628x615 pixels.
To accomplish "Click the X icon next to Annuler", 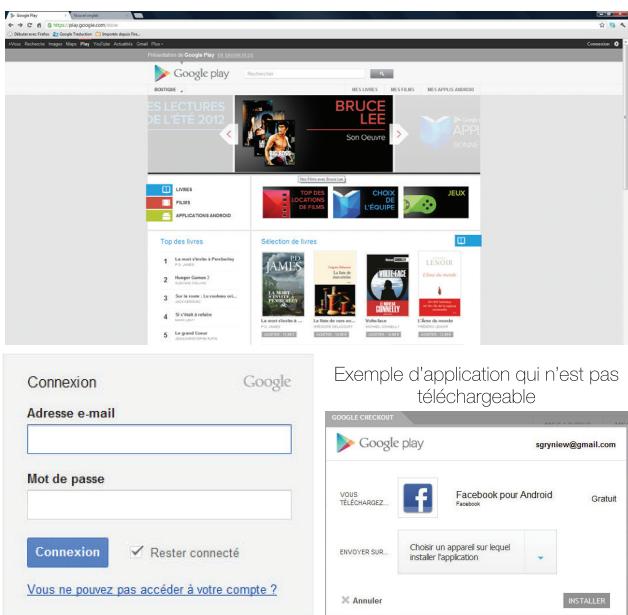I will pyautogui.click(x=345, y=600).
